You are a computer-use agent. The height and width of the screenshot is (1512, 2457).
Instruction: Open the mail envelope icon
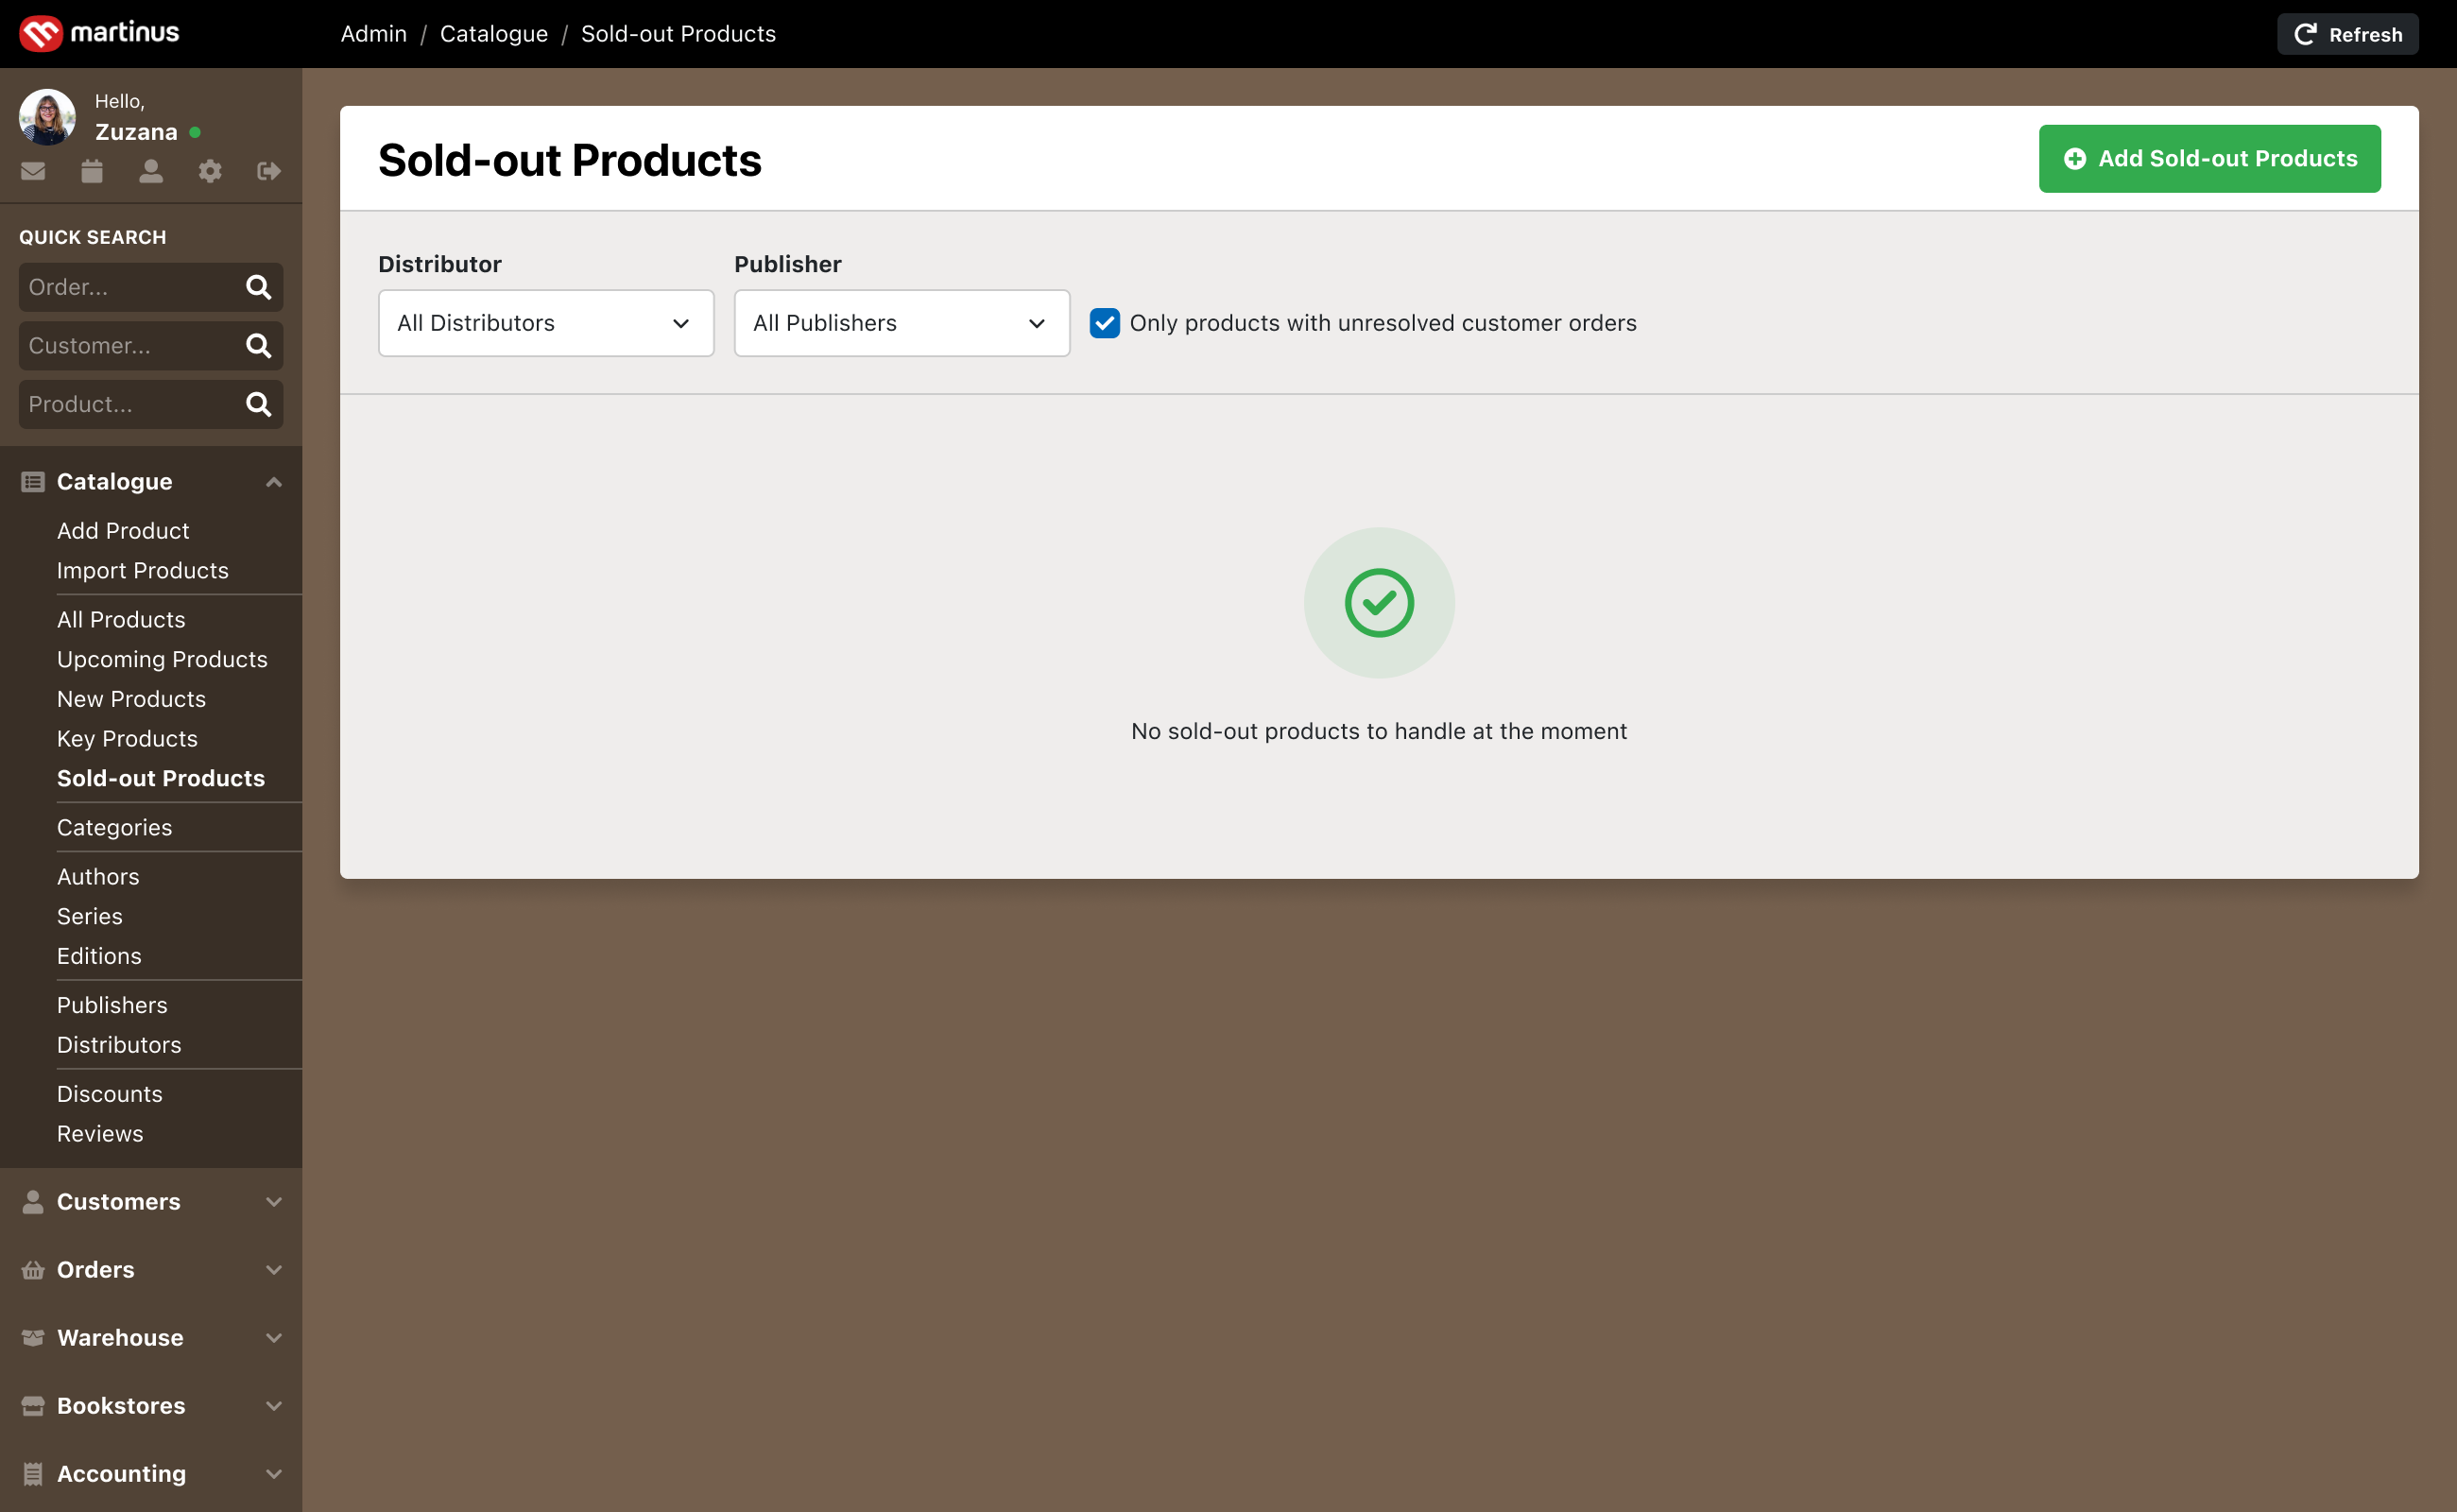pyautogui.click(x=33, y=171)
